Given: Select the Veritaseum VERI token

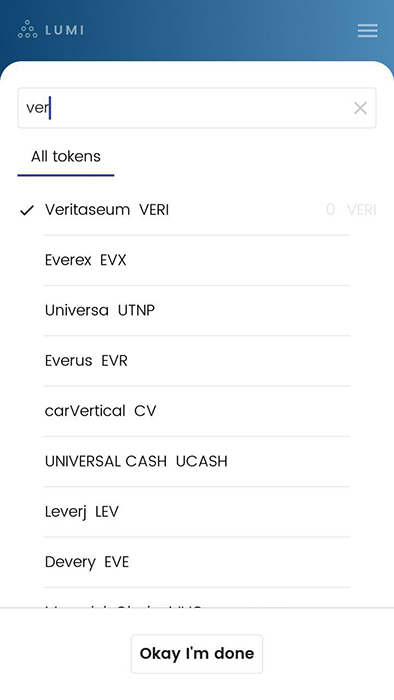Looking at the screenshot, I should point(197,210).
